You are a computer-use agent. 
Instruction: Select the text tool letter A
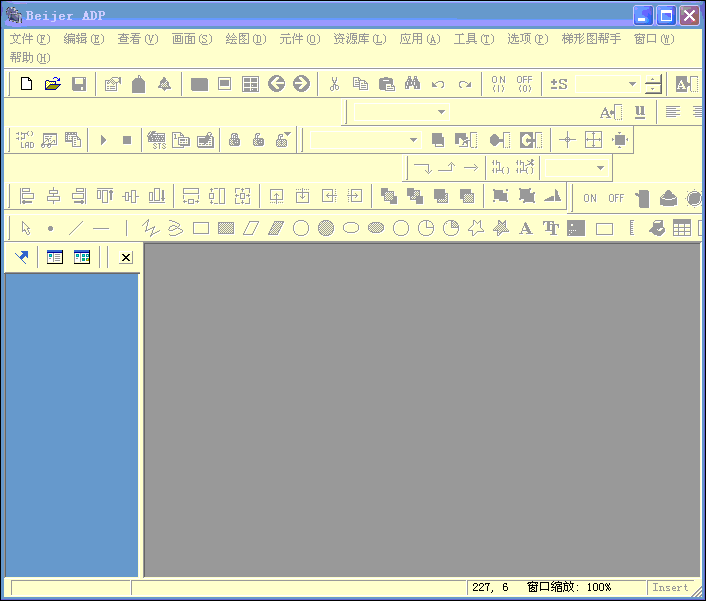526,228
